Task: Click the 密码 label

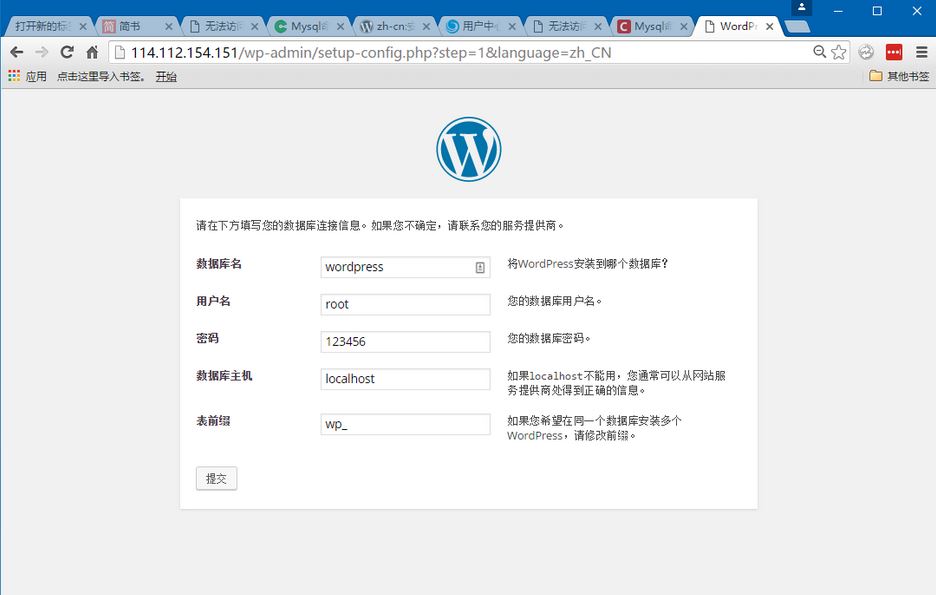Action: point(207,338)
